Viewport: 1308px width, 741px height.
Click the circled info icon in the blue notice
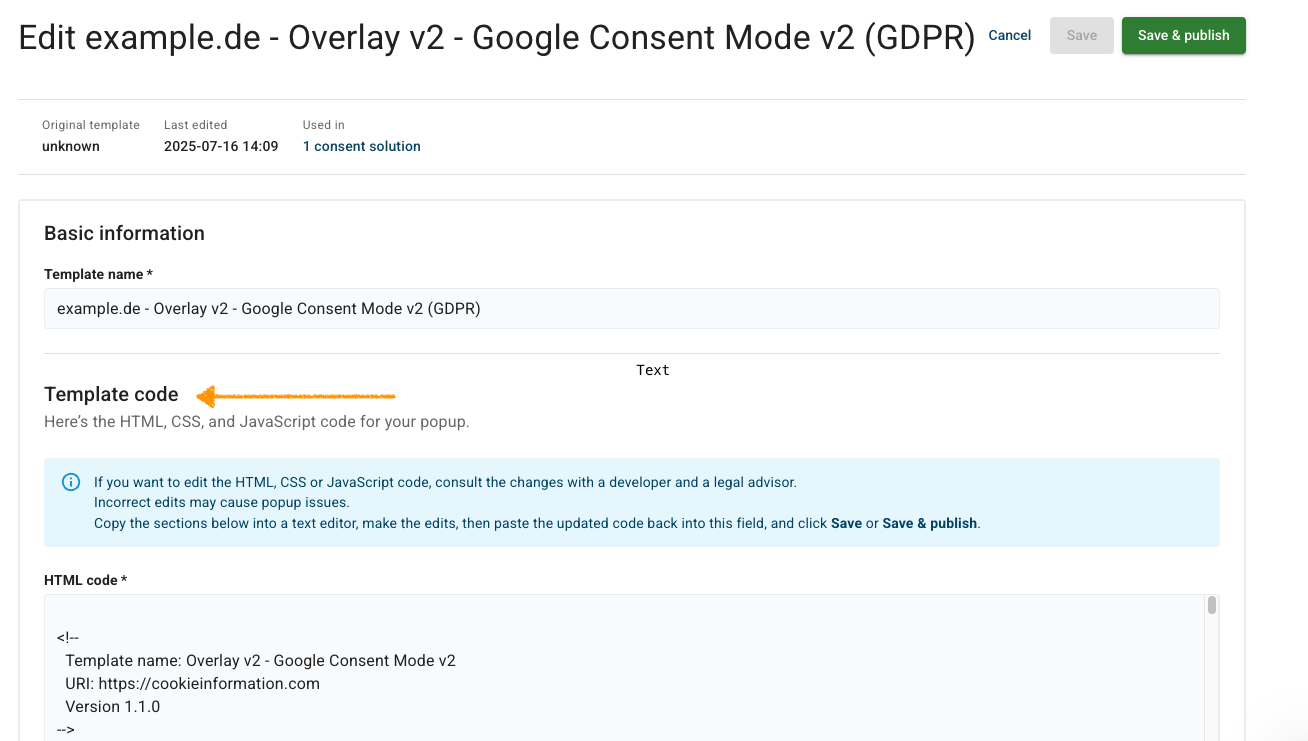[x=70, y=481]
